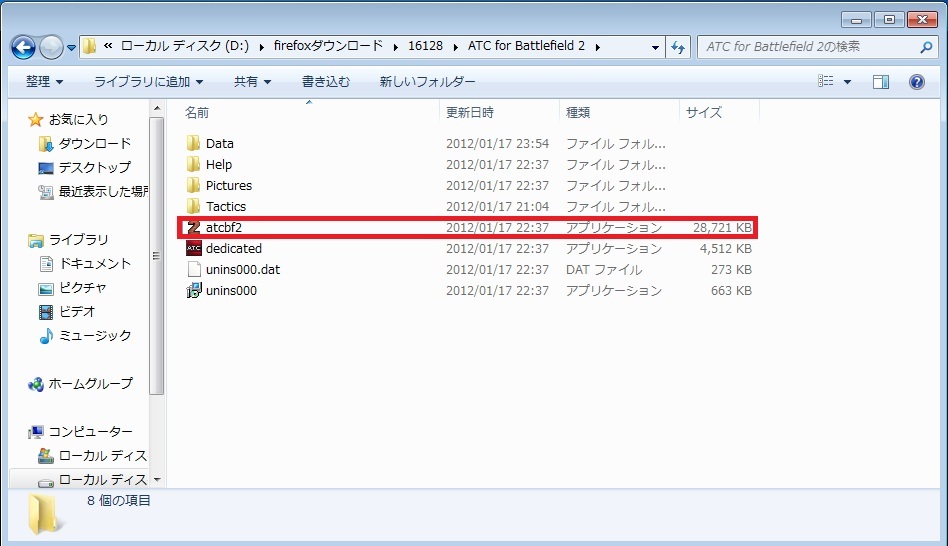Viewport: 948px width, 546px height.
Task: Click 16128 breadcrumb in address bar
Action: point(425,46)
